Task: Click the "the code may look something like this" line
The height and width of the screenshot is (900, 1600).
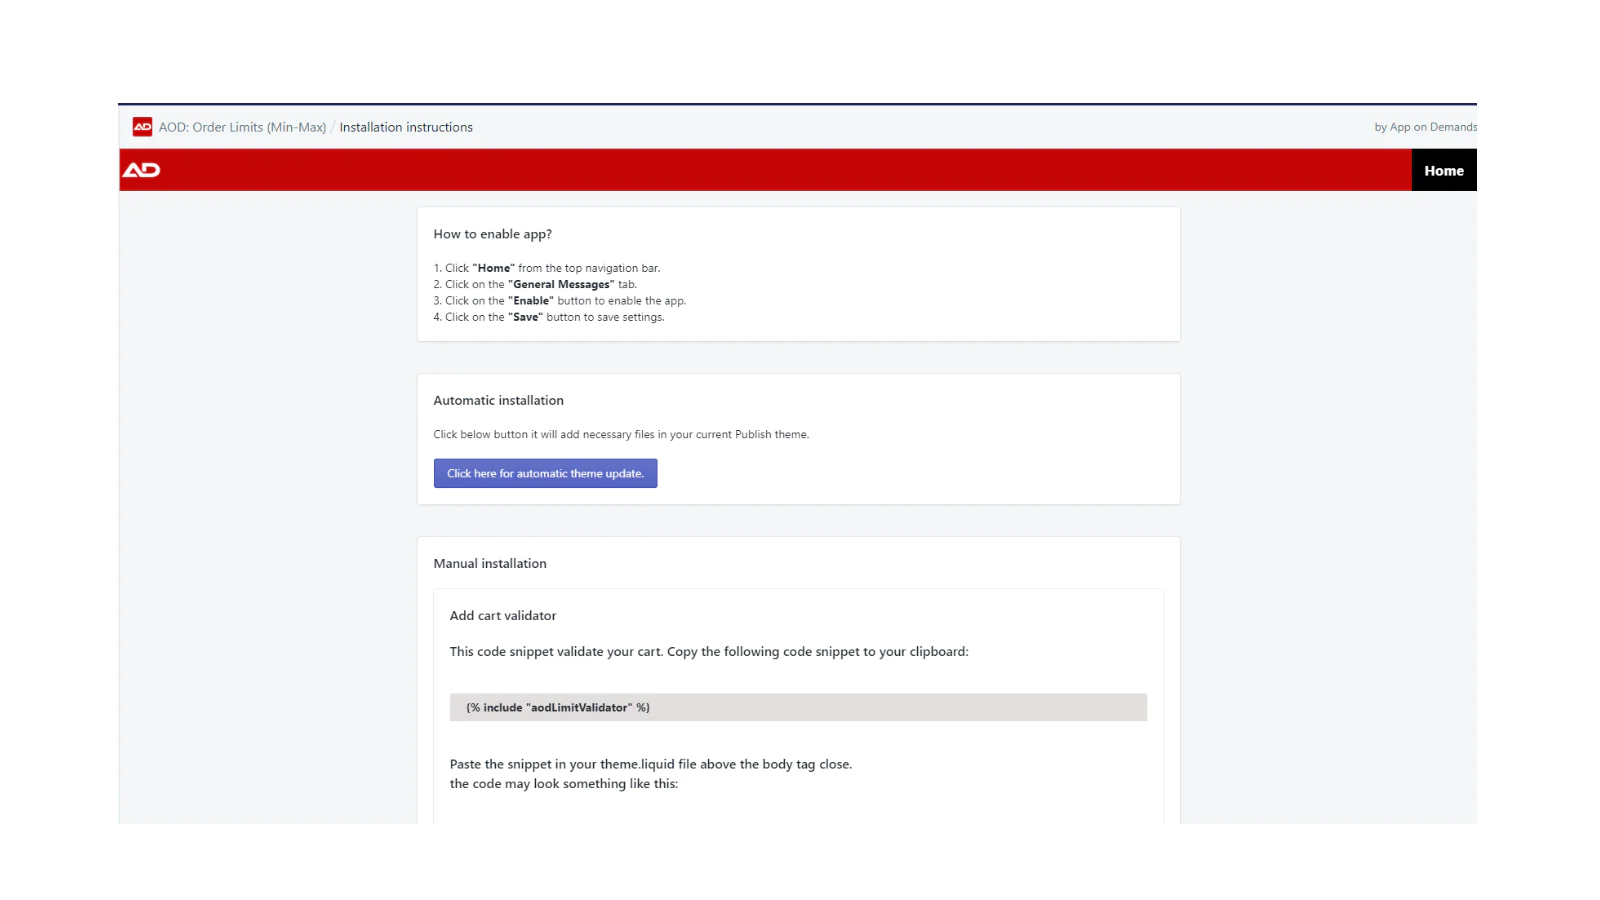Action: point(563,784)
